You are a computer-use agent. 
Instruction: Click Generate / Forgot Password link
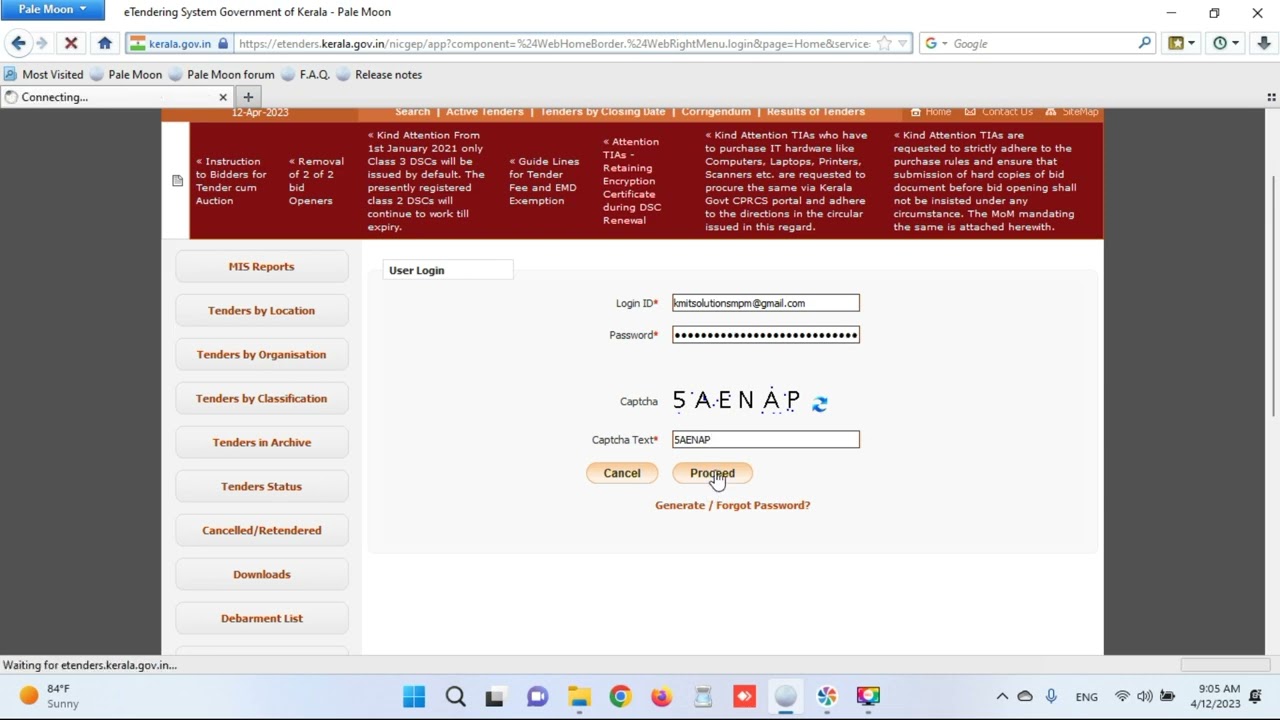click(x=732, y=505)
